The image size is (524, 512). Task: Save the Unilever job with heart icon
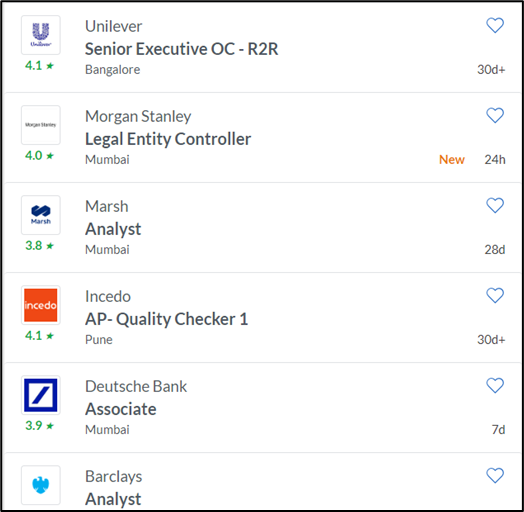tap(495, 25)
